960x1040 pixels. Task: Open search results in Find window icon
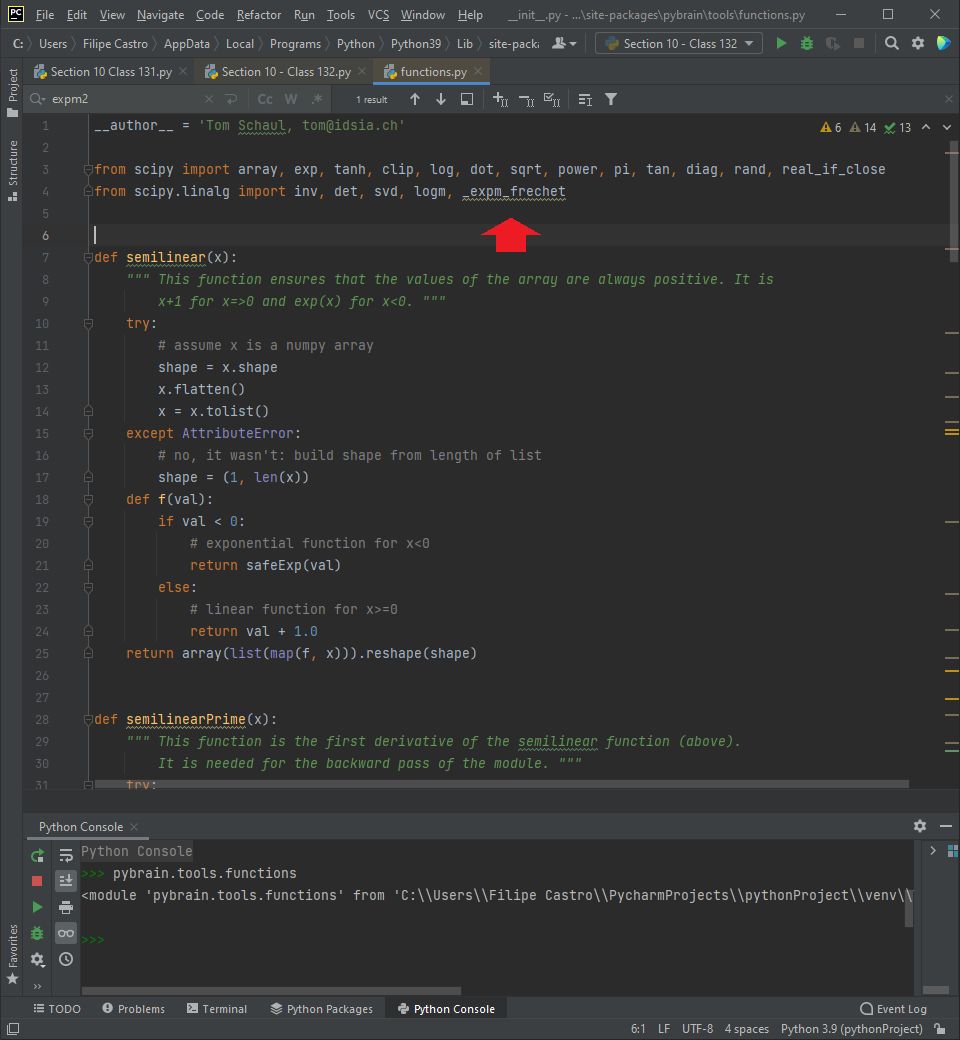466,99
